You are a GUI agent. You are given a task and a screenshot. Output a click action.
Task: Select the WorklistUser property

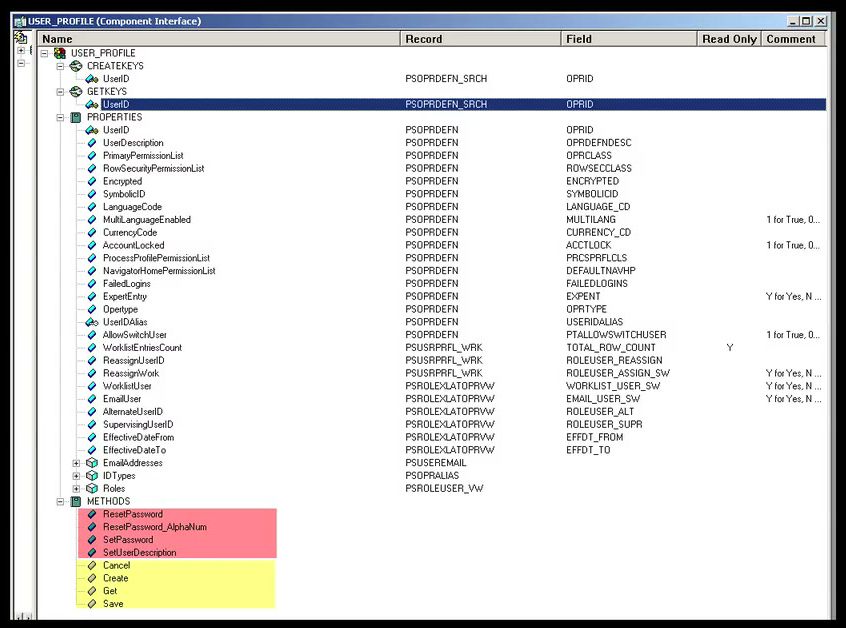click(x=127, y=386)
